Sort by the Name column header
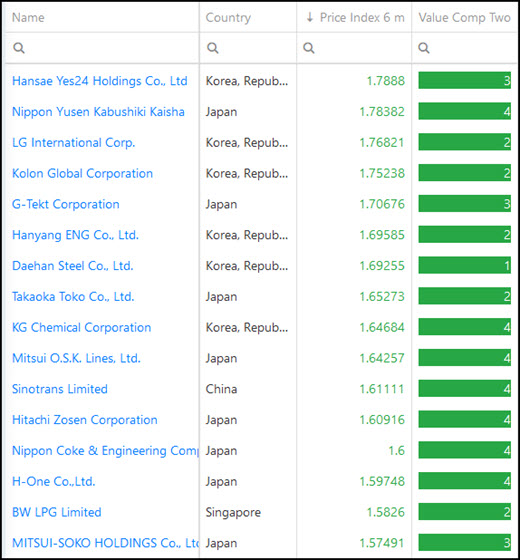This screenshot has height=560, width=520. point(28,18)
